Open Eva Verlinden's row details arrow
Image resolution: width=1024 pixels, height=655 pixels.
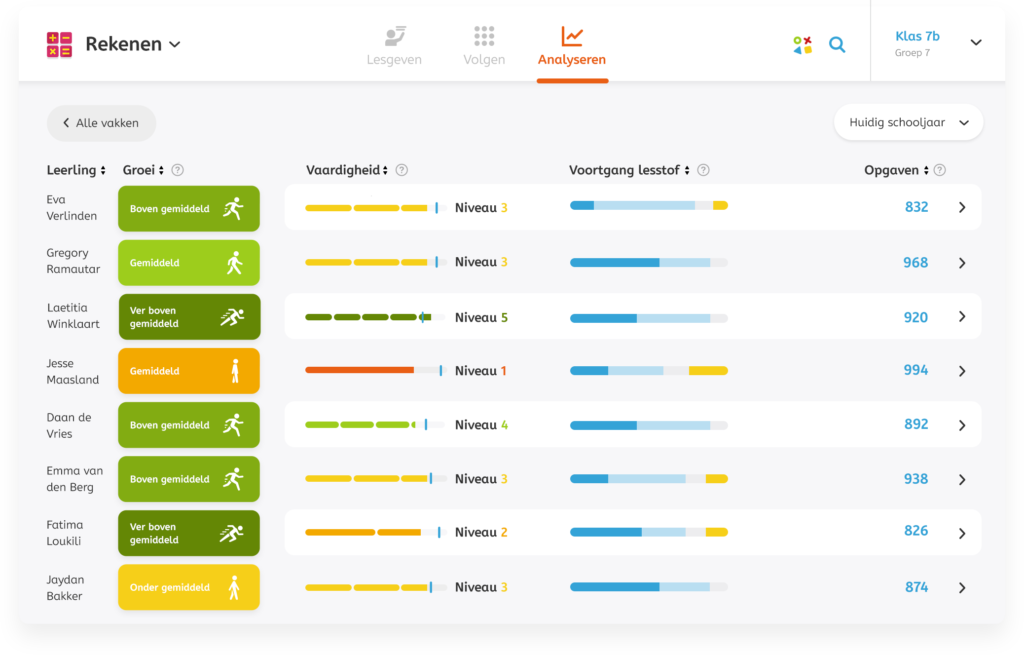click(962, 208)
